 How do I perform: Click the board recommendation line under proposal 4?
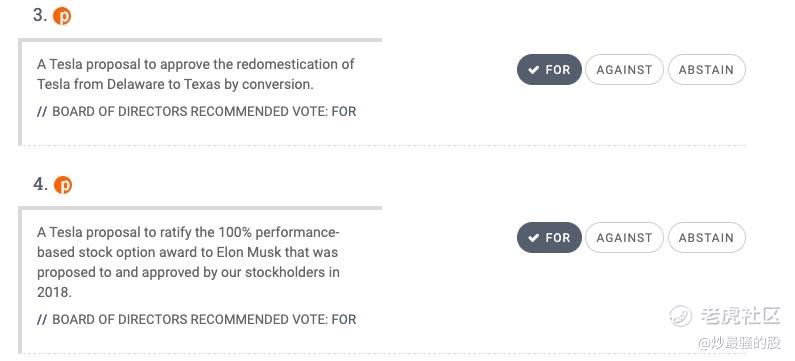[197, 319]
